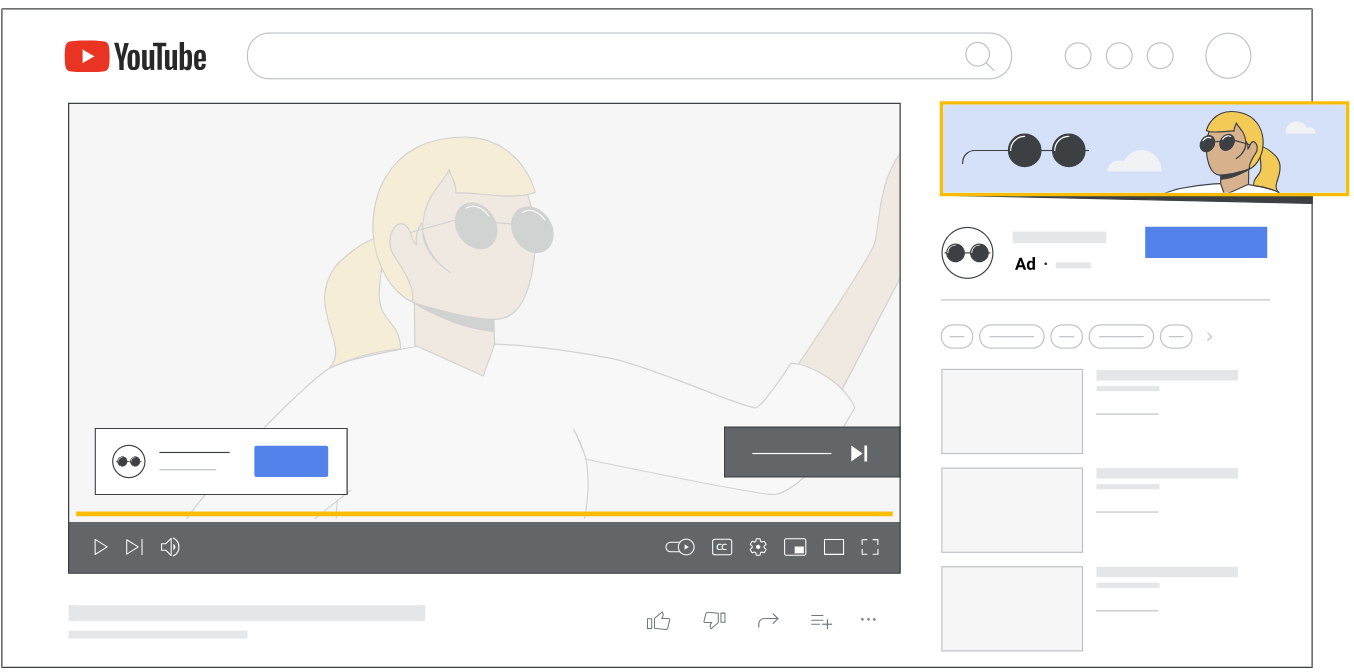This screenshot has height=672, width=1354.
Task: Like the video with thumbs up
Action: click(658, 621)
